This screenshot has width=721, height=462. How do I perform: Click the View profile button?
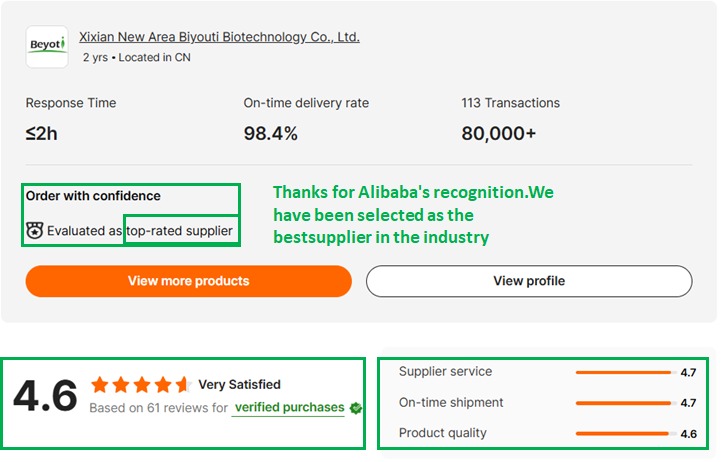coord(529,281)
